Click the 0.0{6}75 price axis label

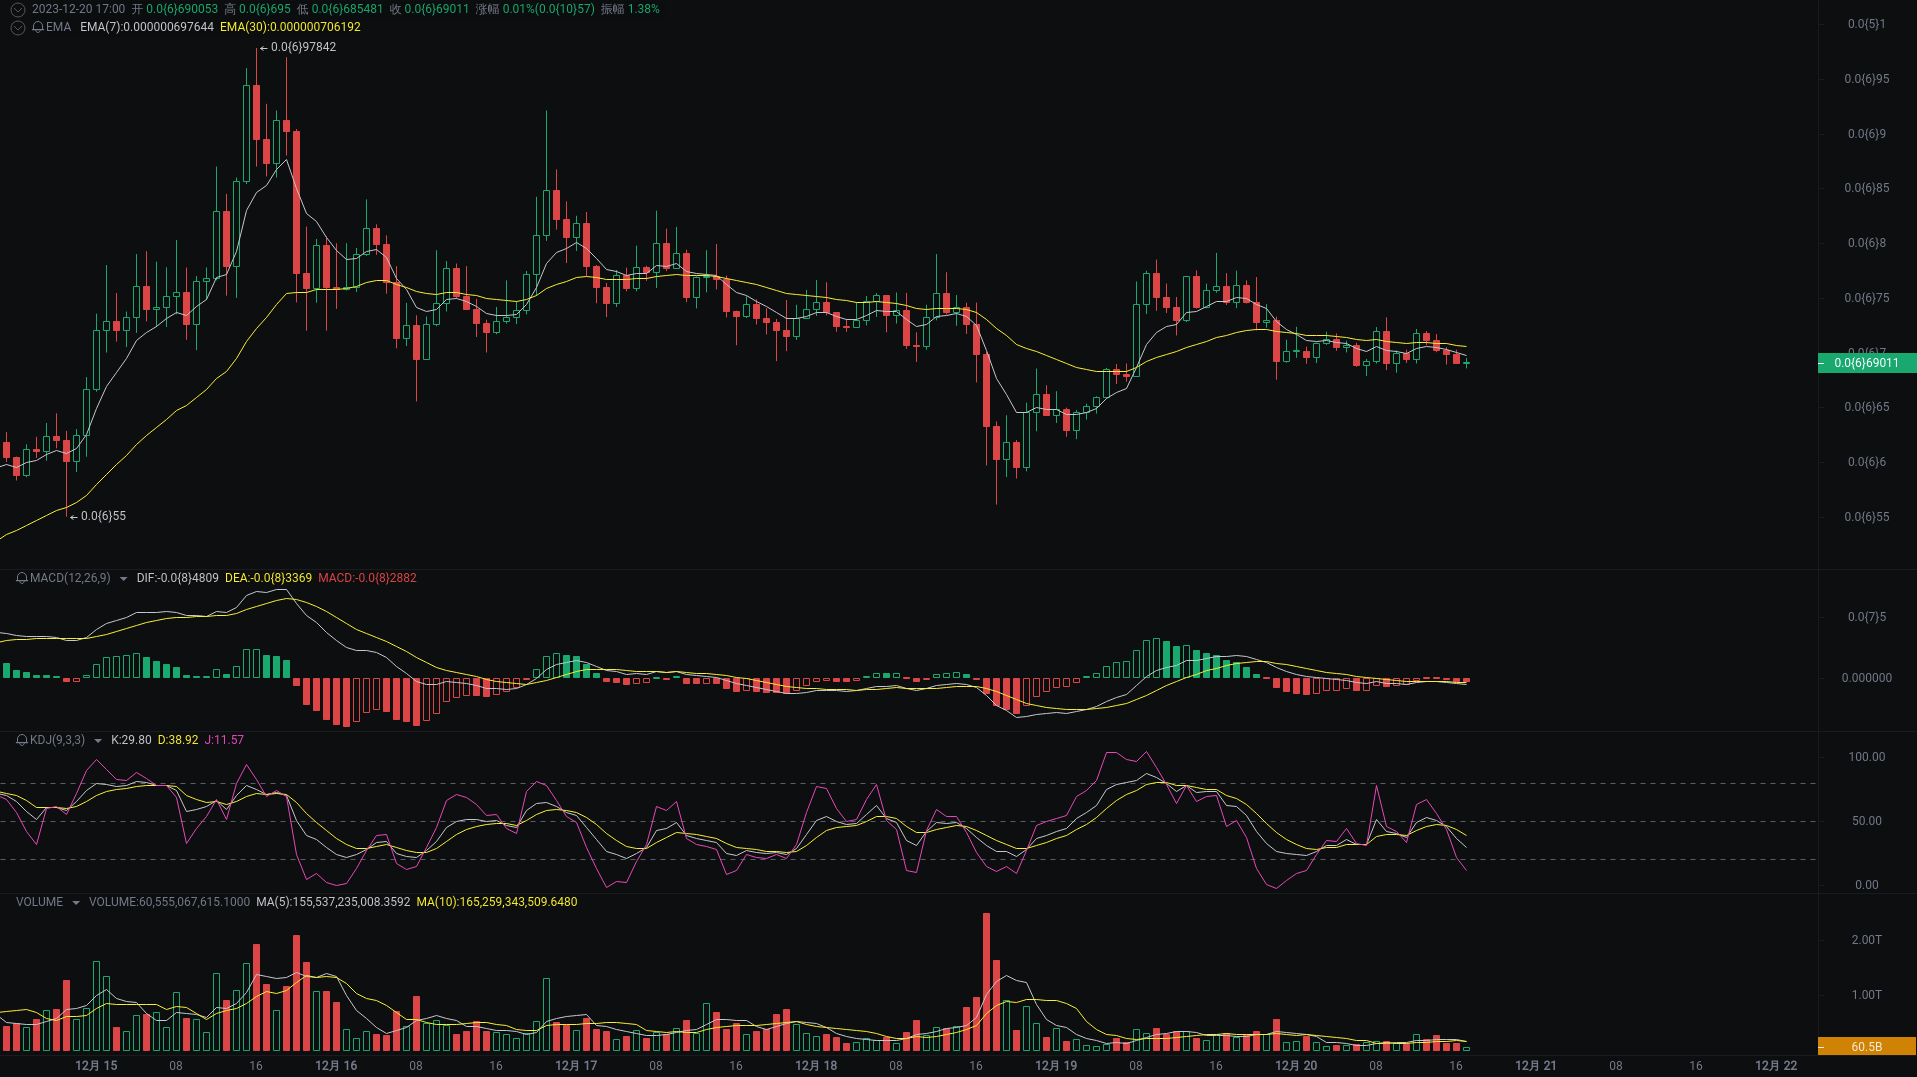[1867, 298]
